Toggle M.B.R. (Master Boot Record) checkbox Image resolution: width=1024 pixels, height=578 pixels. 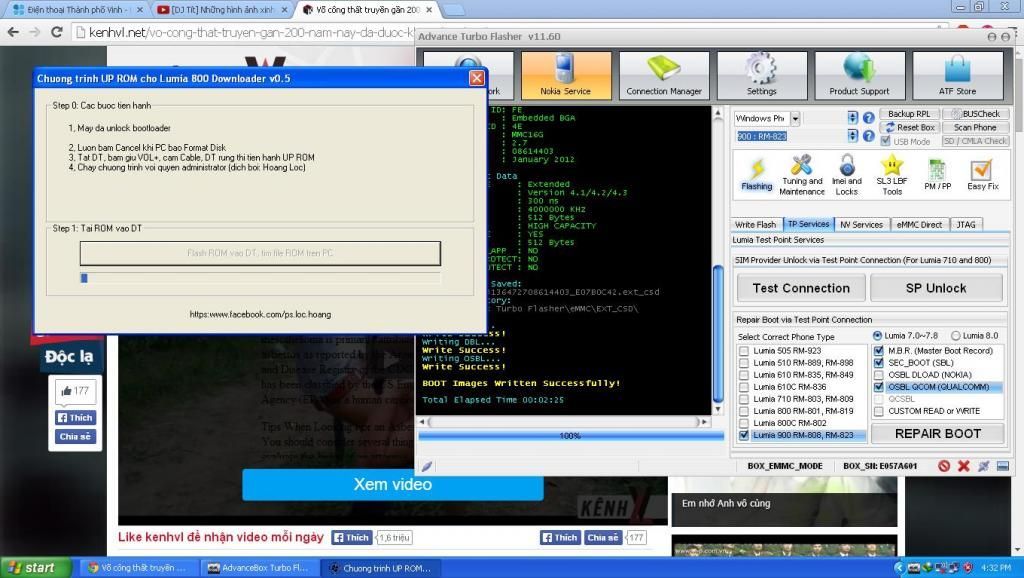pyautogui.click(x=879, y=351)
